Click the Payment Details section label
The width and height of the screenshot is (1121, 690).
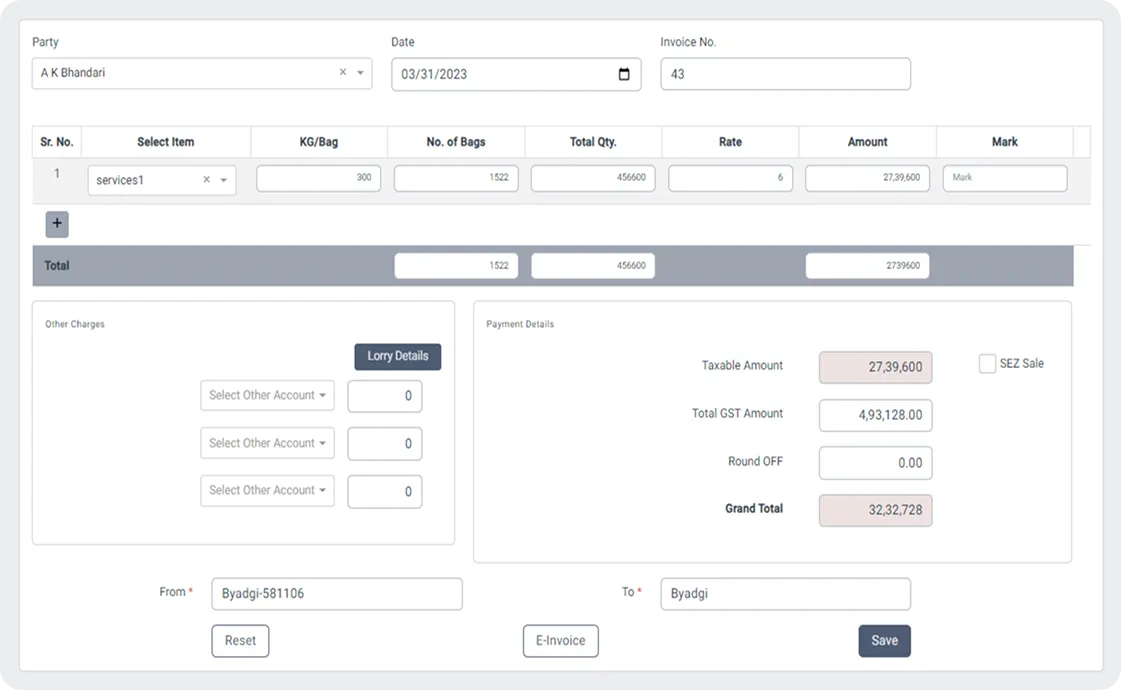520,324
